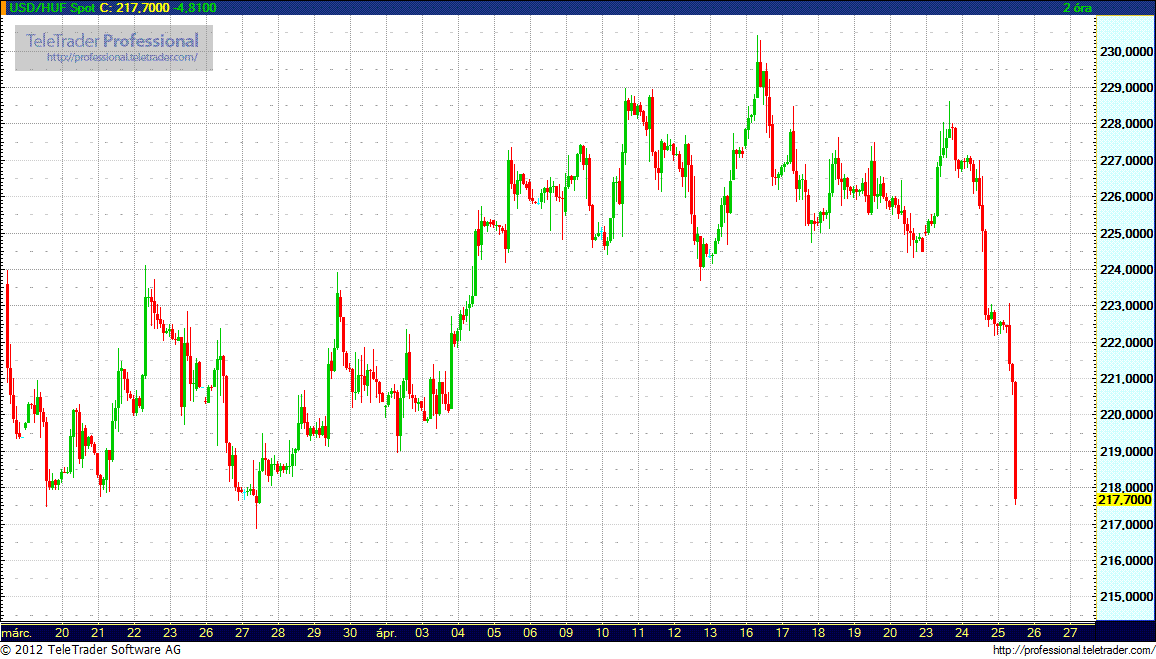Click the -4,8100 change value in header
Viewport: 1156px width, 659px height.
[x=194, y=7]
